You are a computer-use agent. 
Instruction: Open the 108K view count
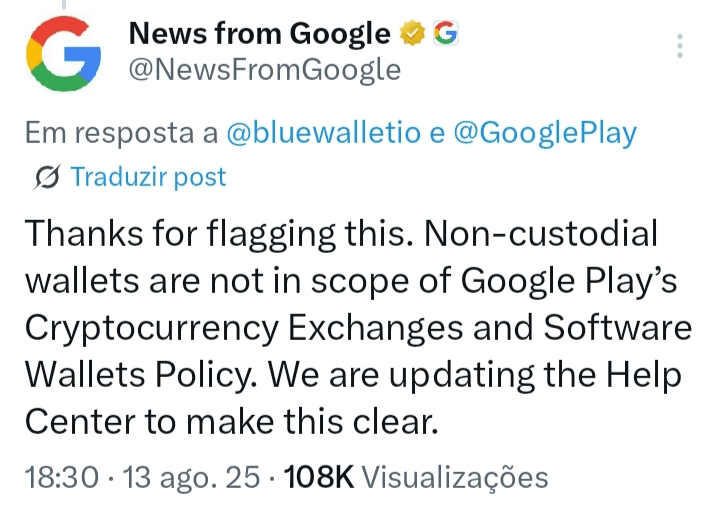point(320,477)
